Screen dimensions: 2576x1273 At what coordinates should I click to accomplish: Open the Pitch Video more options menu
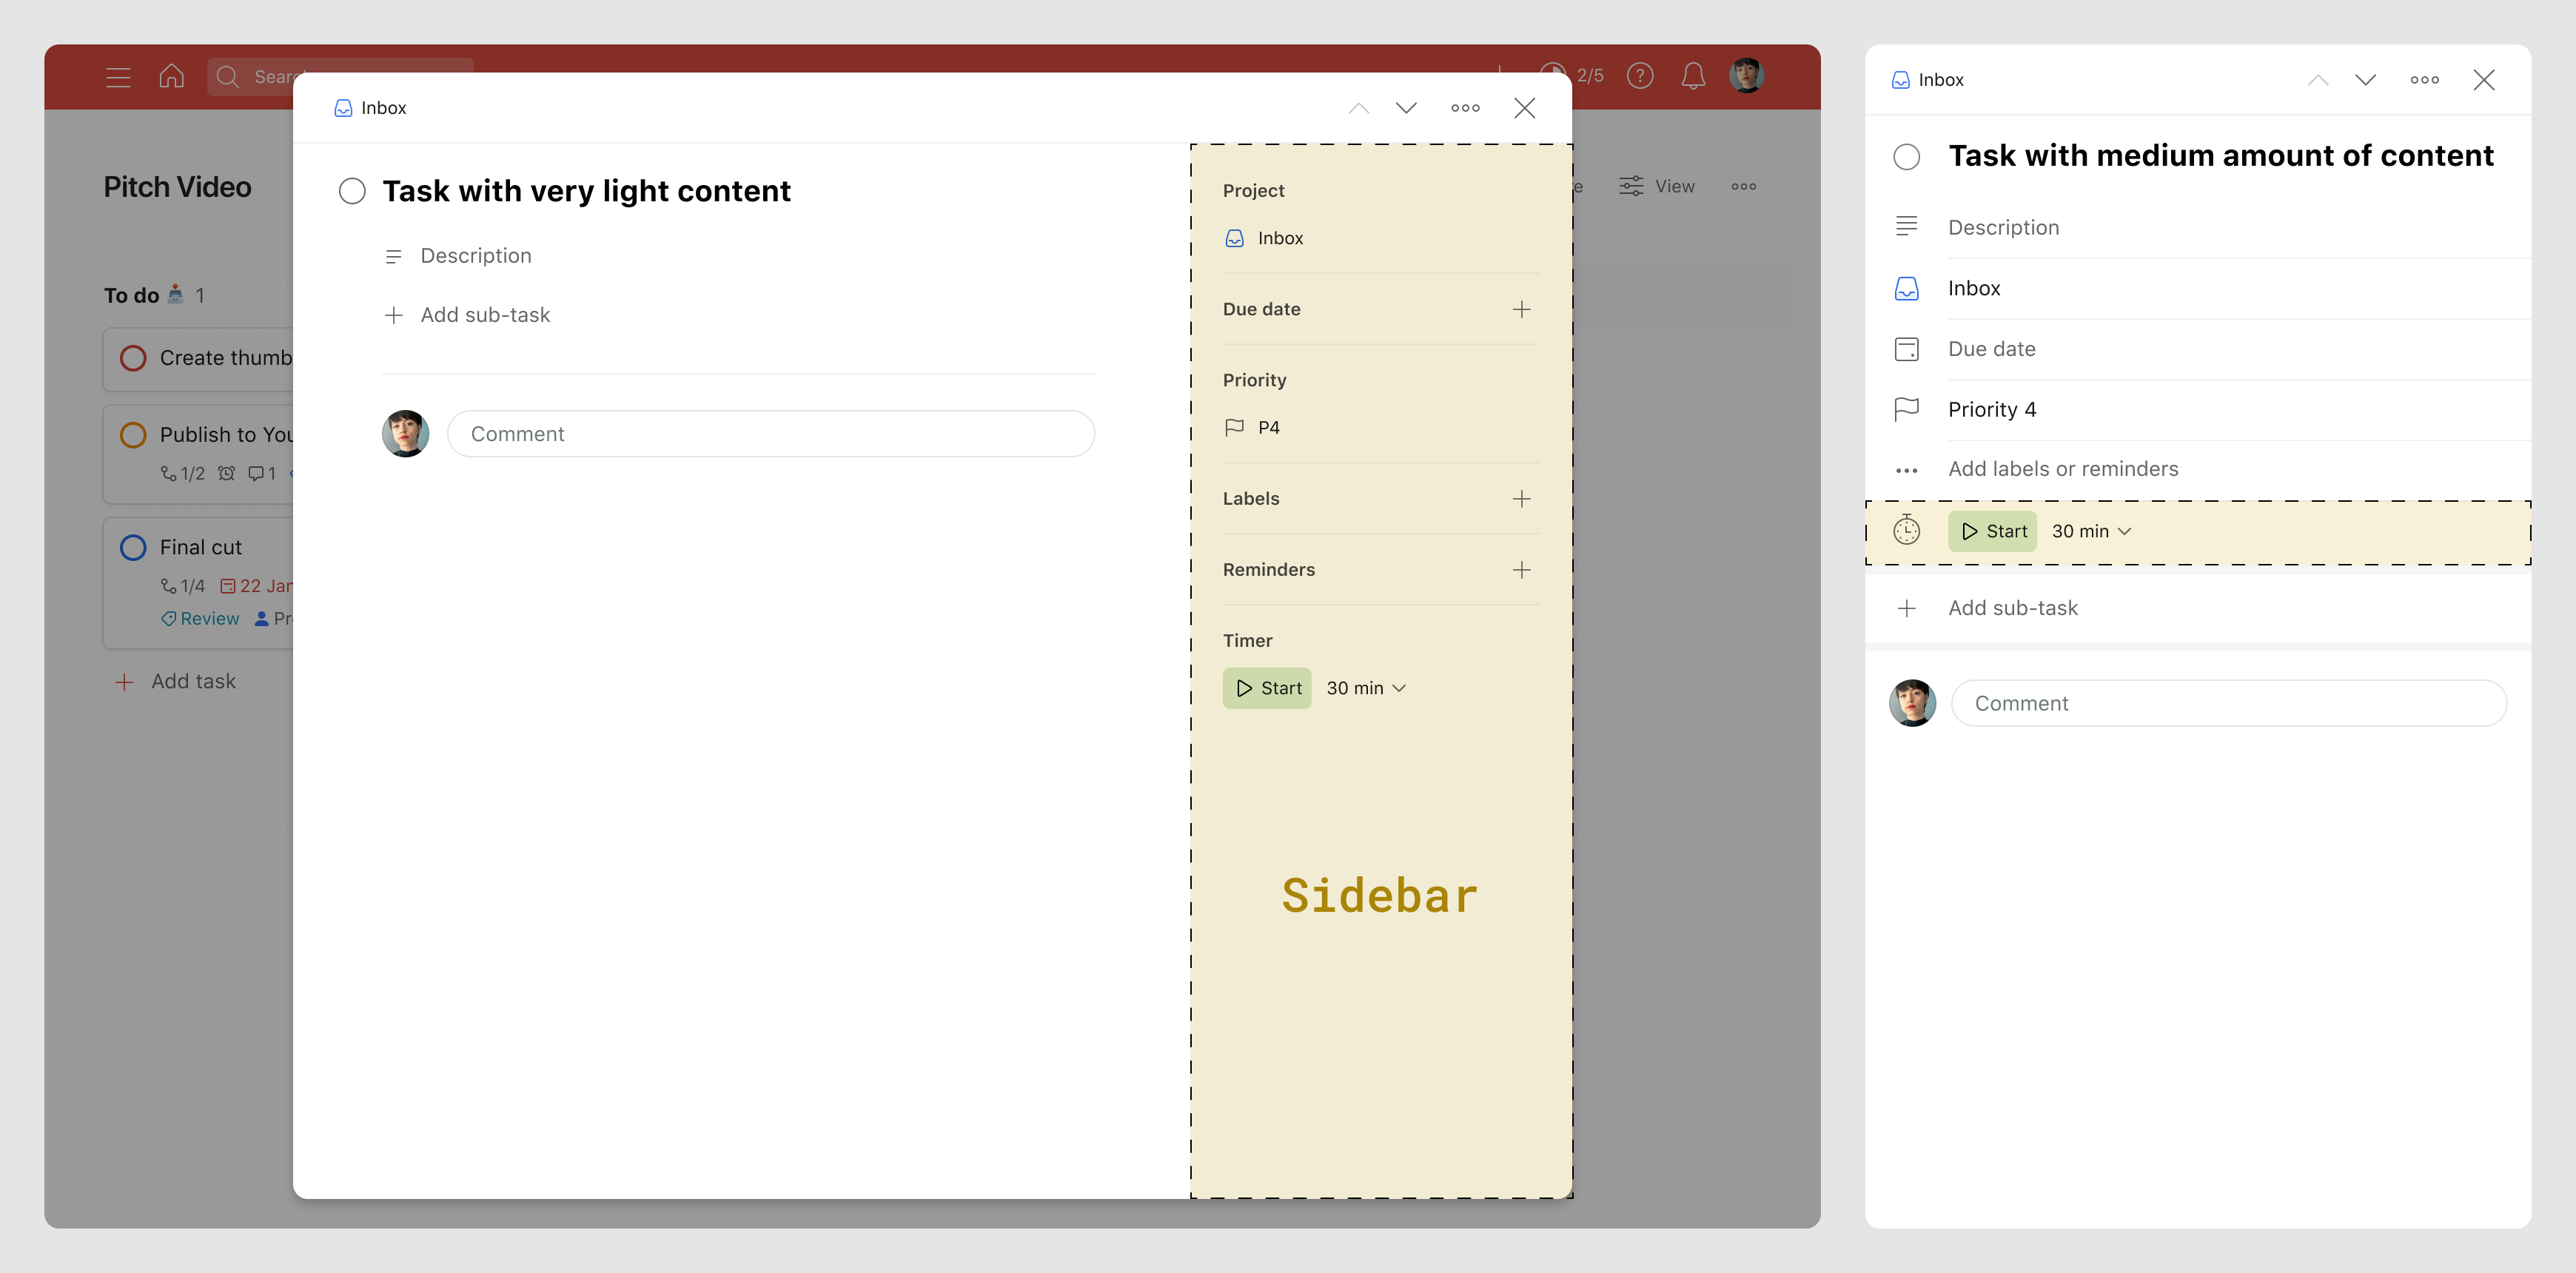click(1744, 186)
